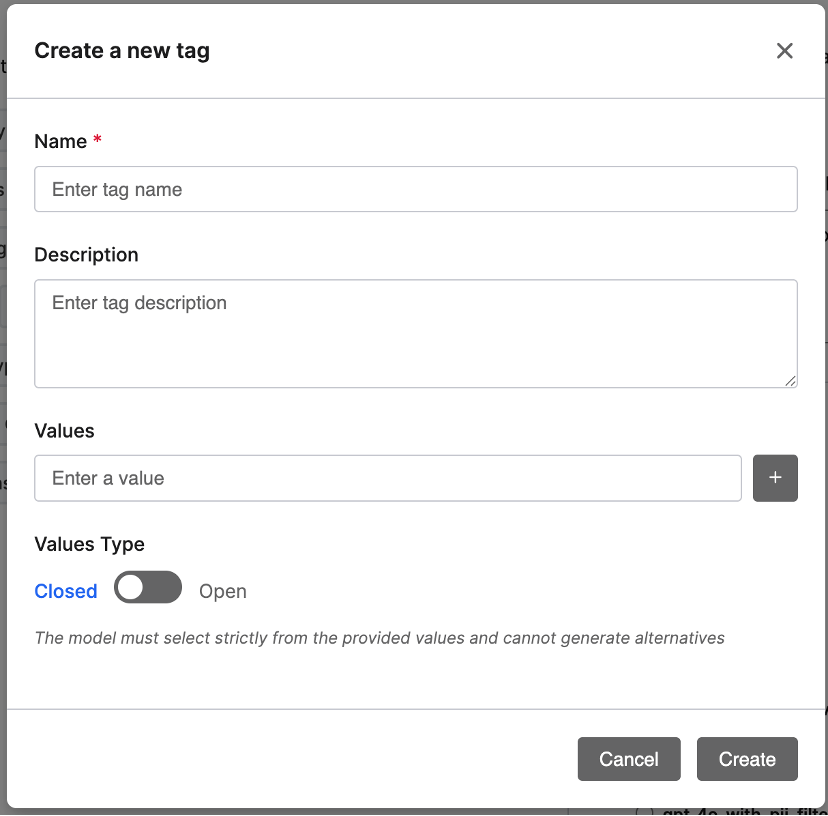Viewport: 828px width, 816px height.
Task: Click the required asterisk next to Name
Action: [x=96, y=140]
